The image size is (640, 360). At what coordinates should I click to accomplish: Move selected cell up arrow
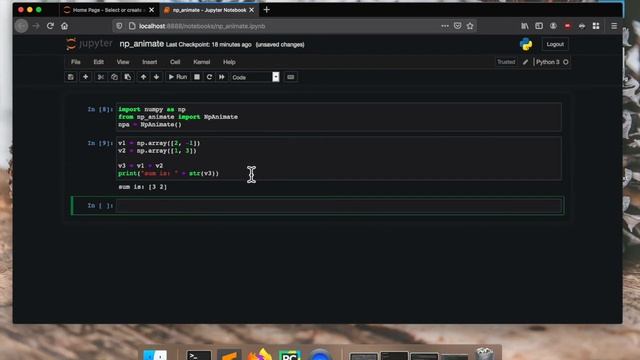coord(143,77)
